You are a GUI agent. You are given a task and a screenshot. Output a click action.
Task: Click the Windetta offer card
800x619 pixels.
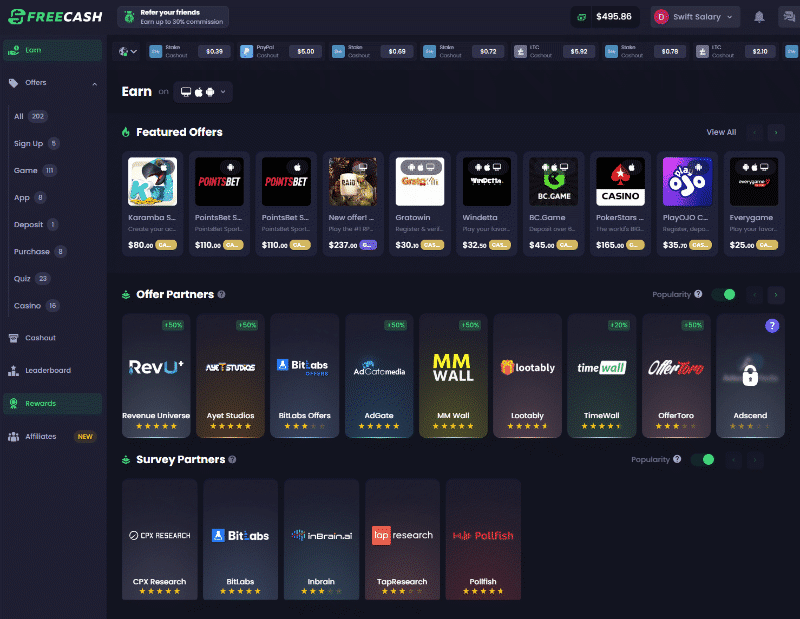coord(487,204)
